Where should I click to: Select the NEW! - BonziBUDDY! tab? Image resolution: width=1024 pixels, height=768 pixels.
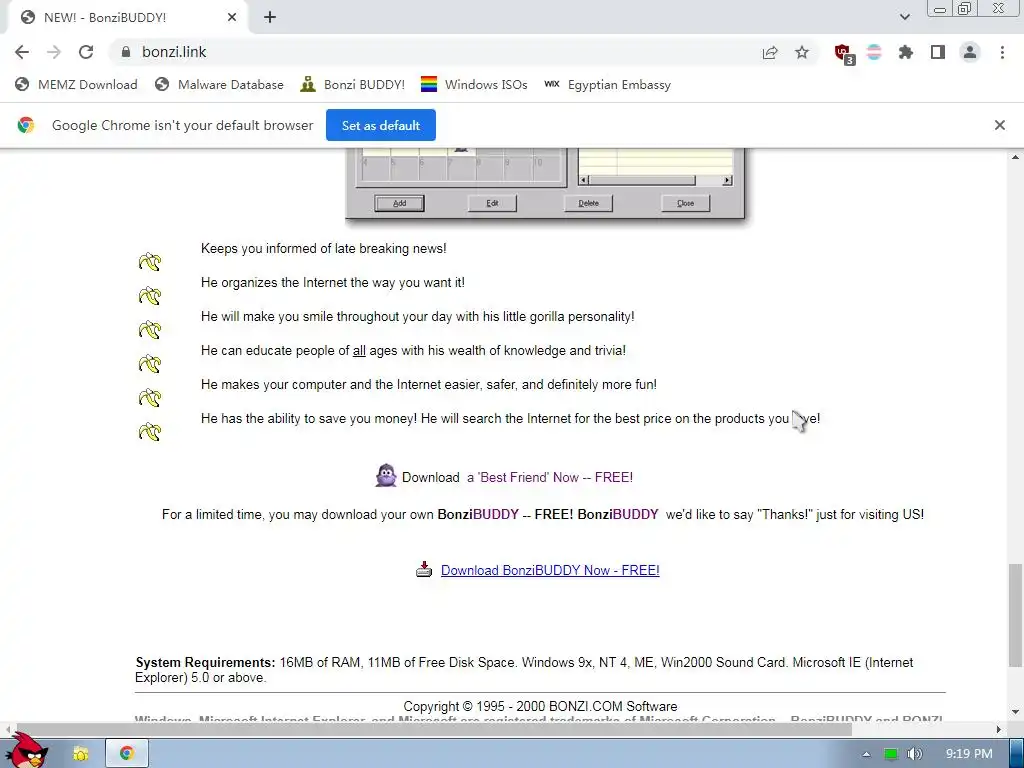point(127,18)
